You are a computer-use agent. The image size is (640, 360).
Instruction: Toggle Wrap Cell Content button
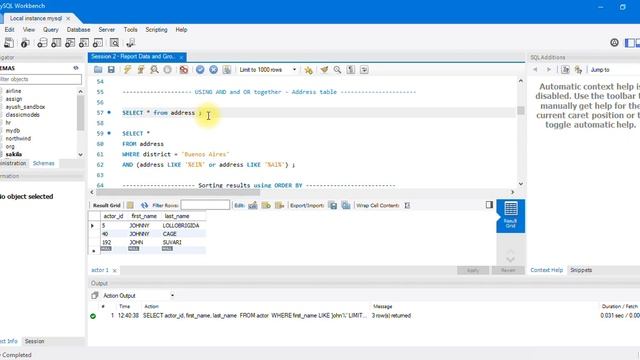(x=407, y=205)
